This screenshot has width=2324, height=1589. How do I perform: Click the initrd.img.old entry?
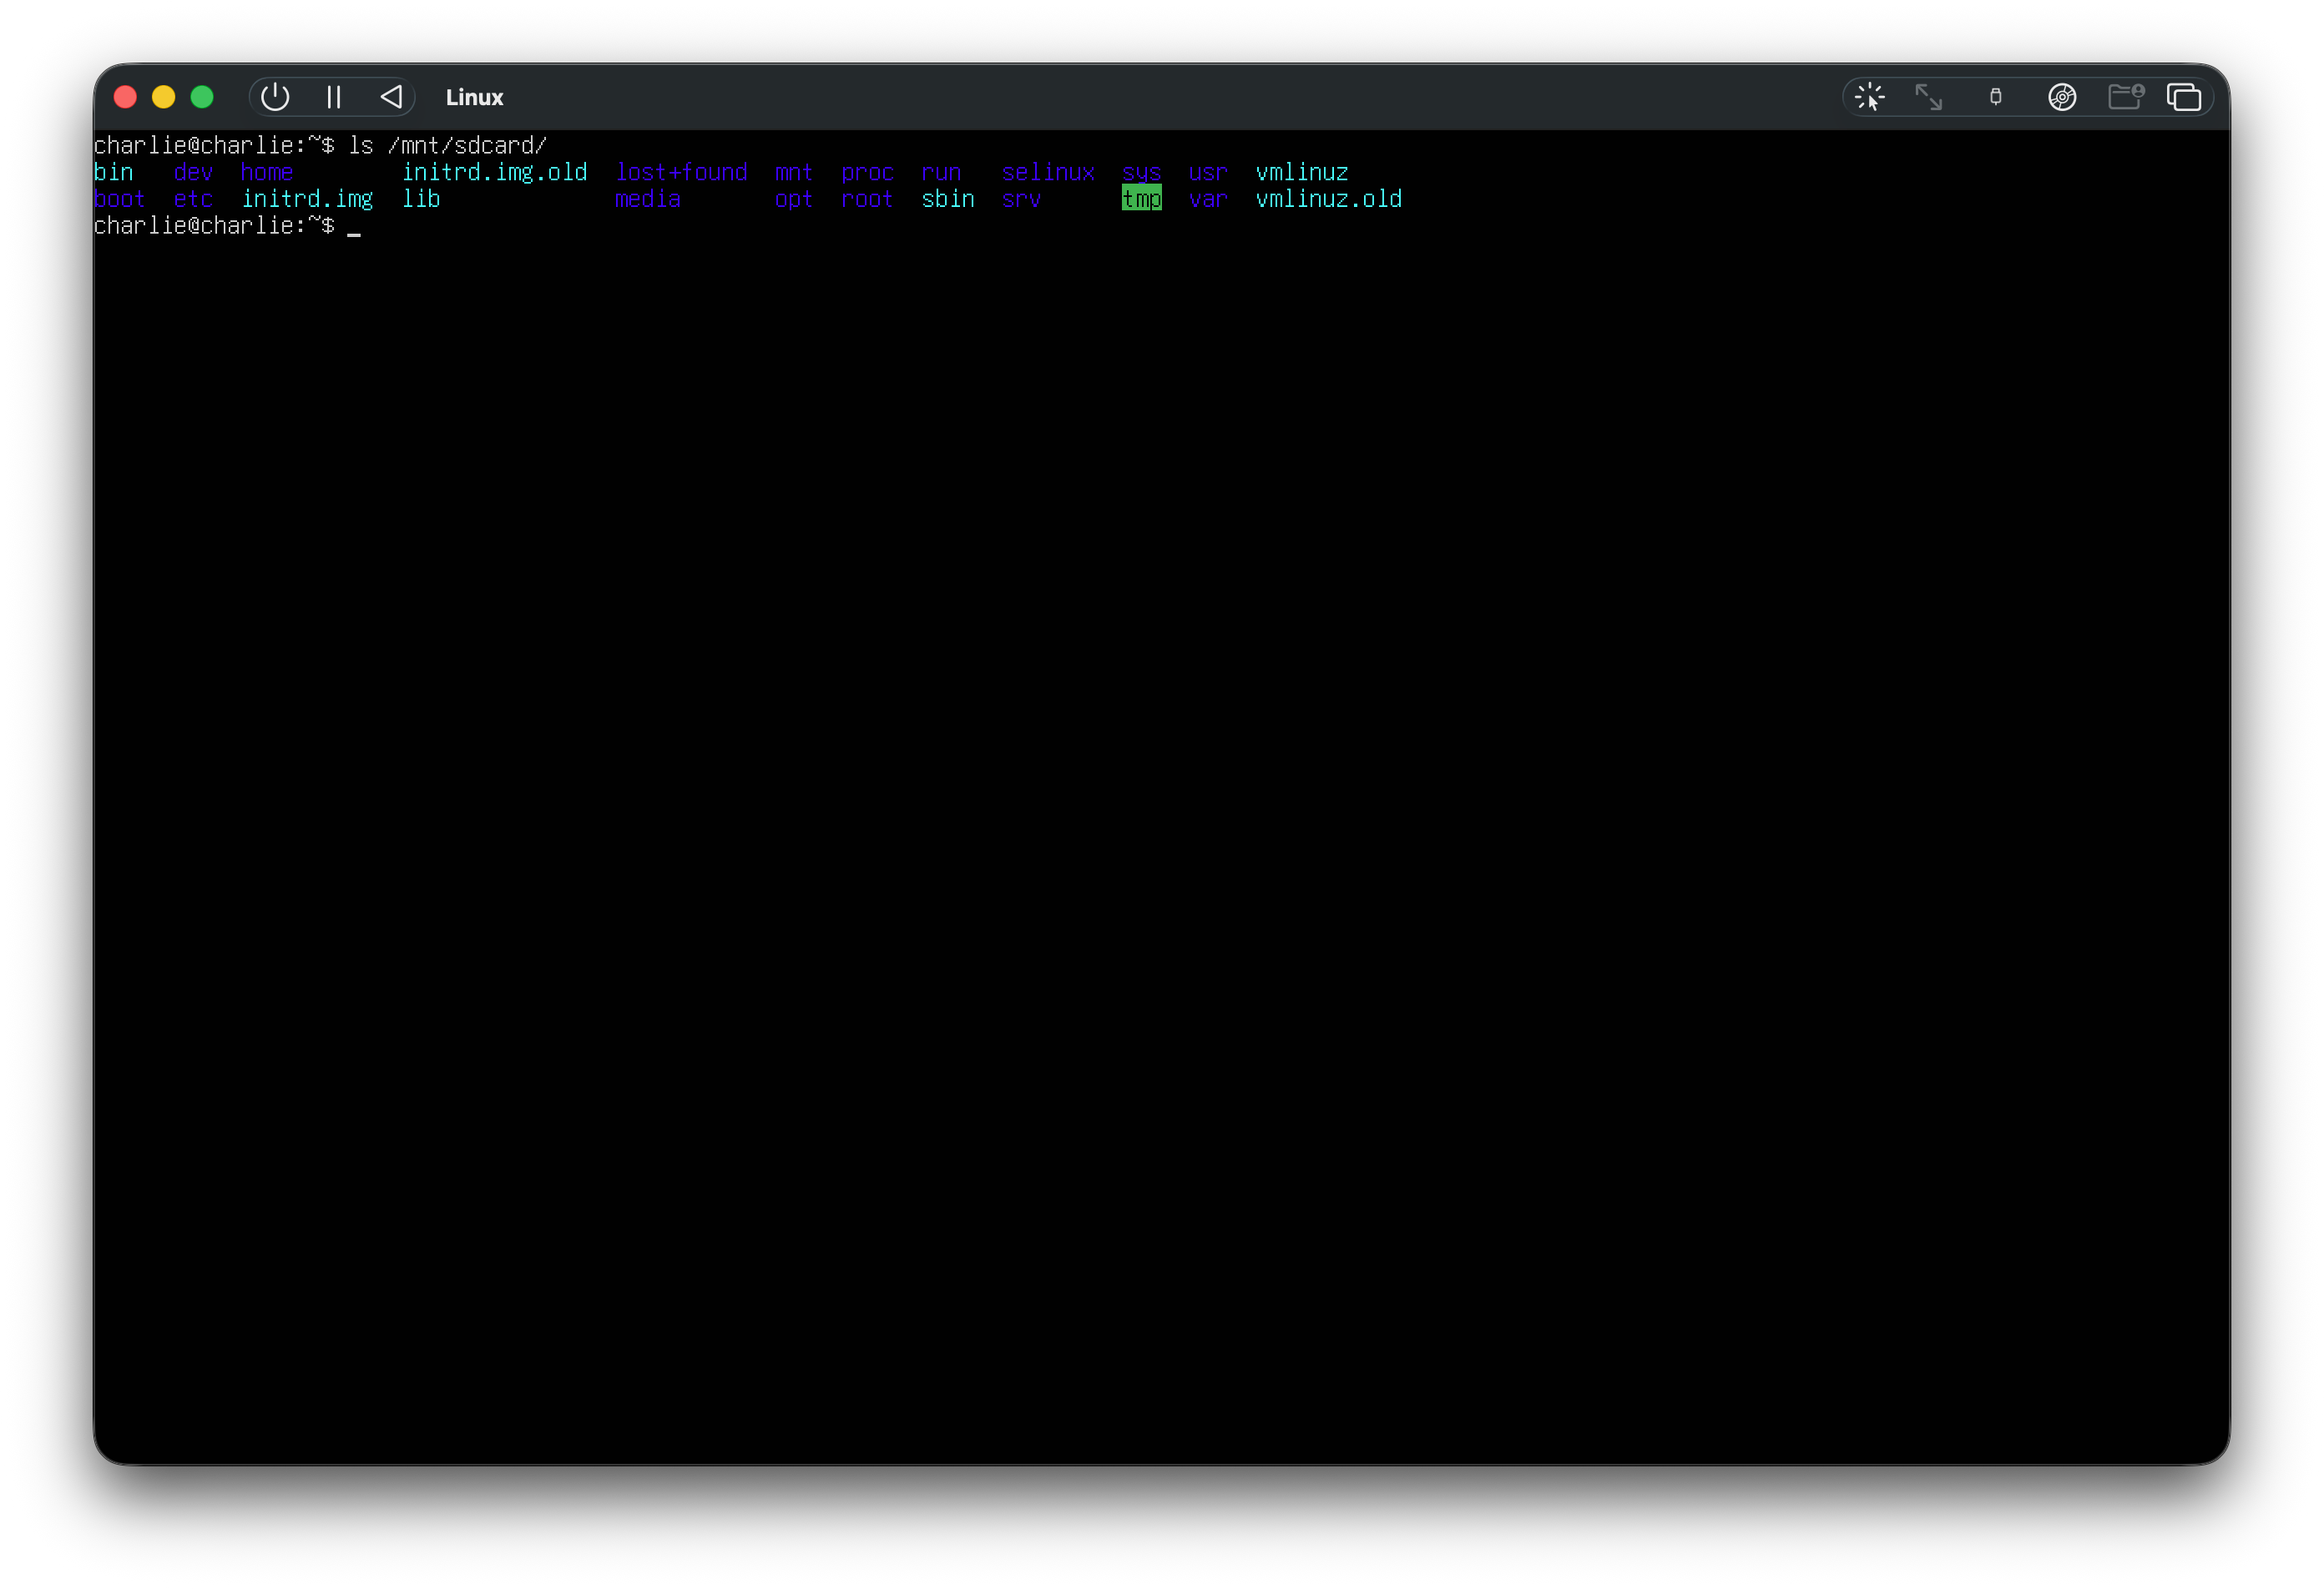point(494,172)
